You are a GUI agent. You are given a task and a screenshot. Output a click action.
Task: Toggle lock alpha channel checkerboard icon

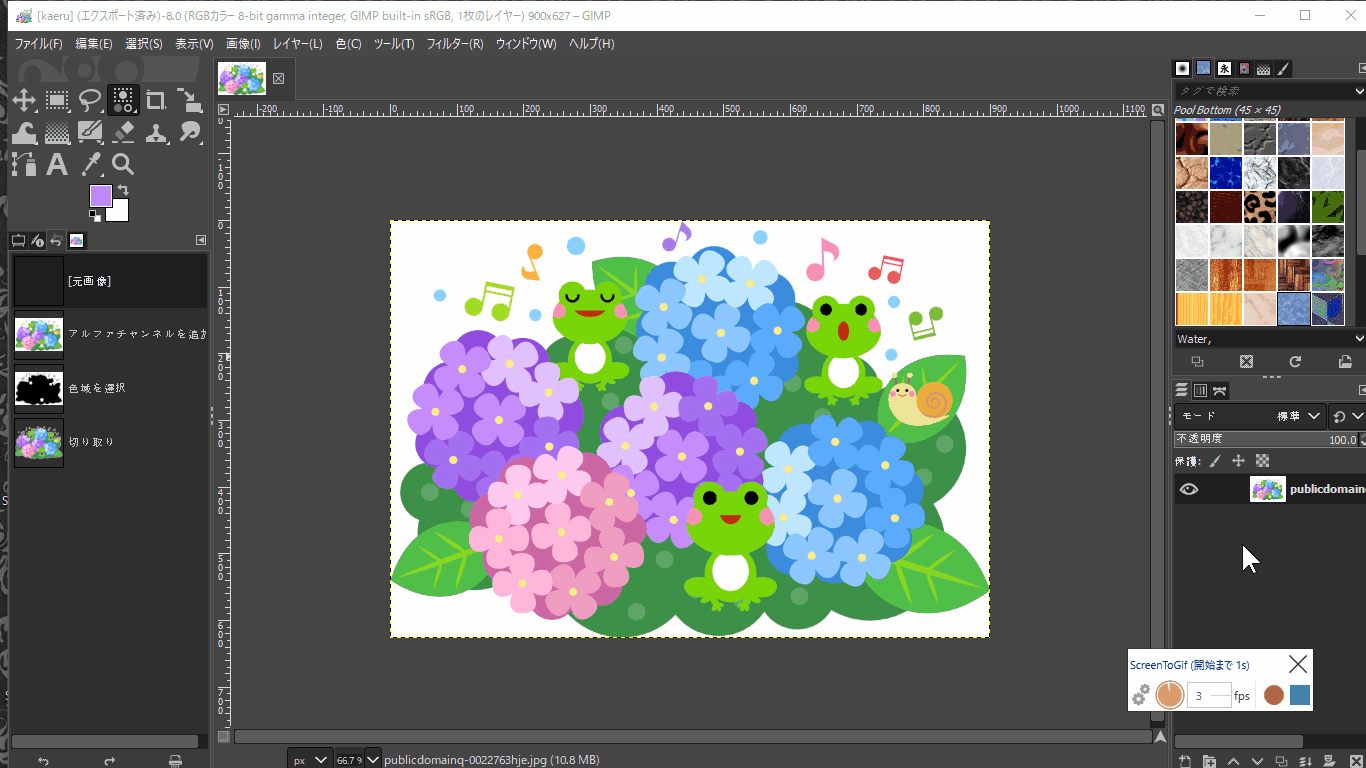click(x=1262, y=461)
